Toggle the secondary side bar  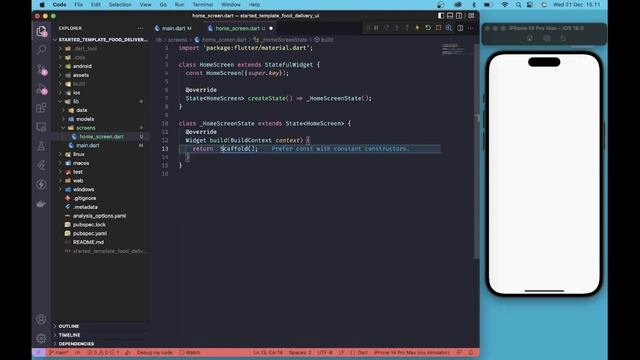click(x=459, y=16)
